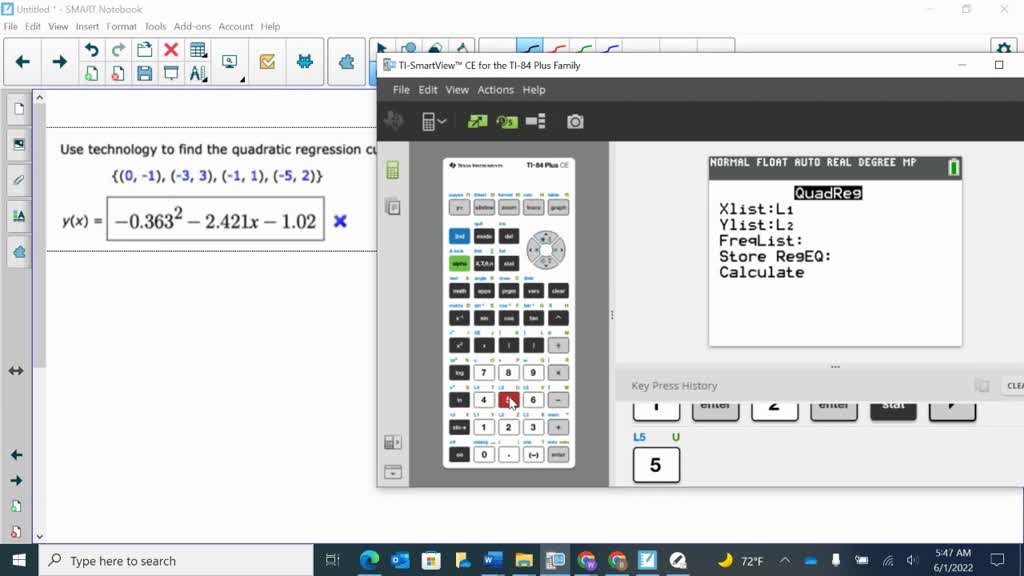Select Calculate on the calculator screen
This screenshot has width=1024, height=576.
tap(761, 272)
